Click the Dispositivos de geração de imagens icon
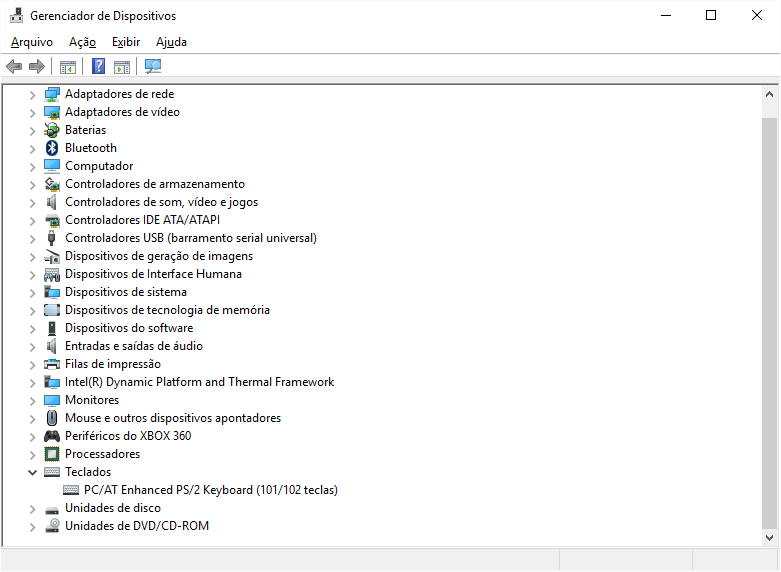The width and height of the screenshot is (781, 572). [52, 256]
